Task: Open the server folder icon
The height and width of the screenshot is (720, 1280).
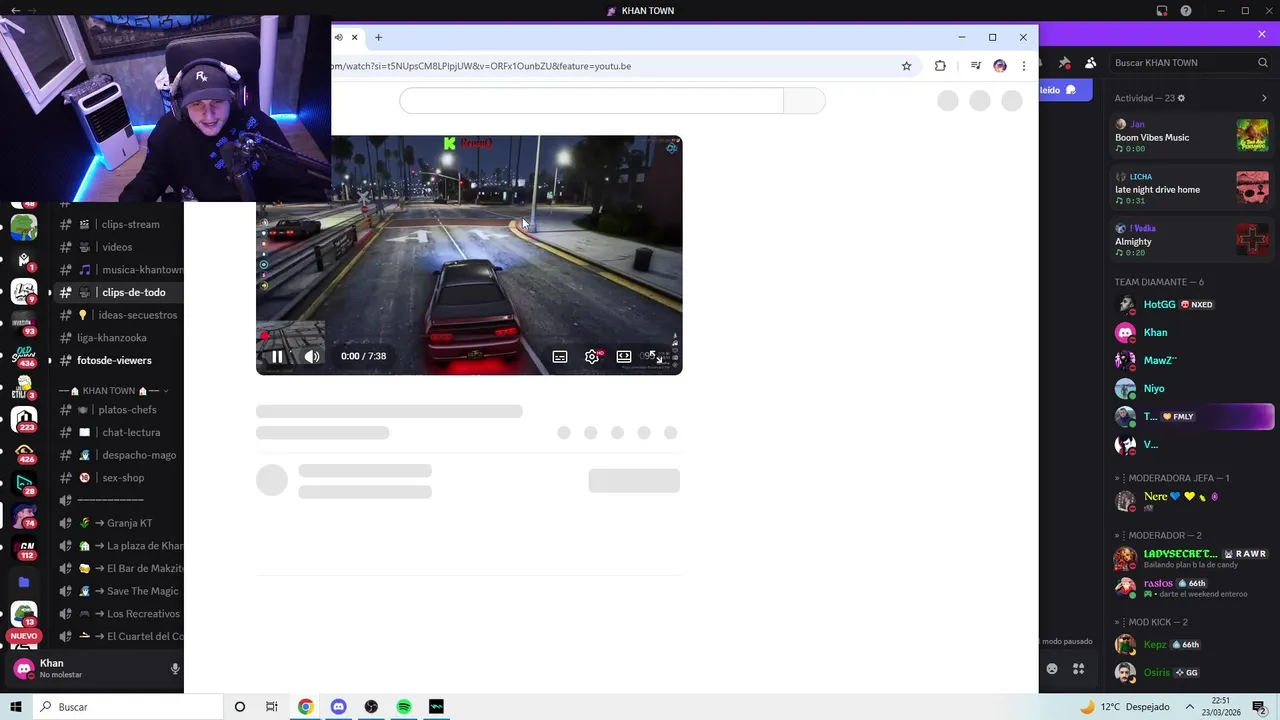Action: point(24,582)
